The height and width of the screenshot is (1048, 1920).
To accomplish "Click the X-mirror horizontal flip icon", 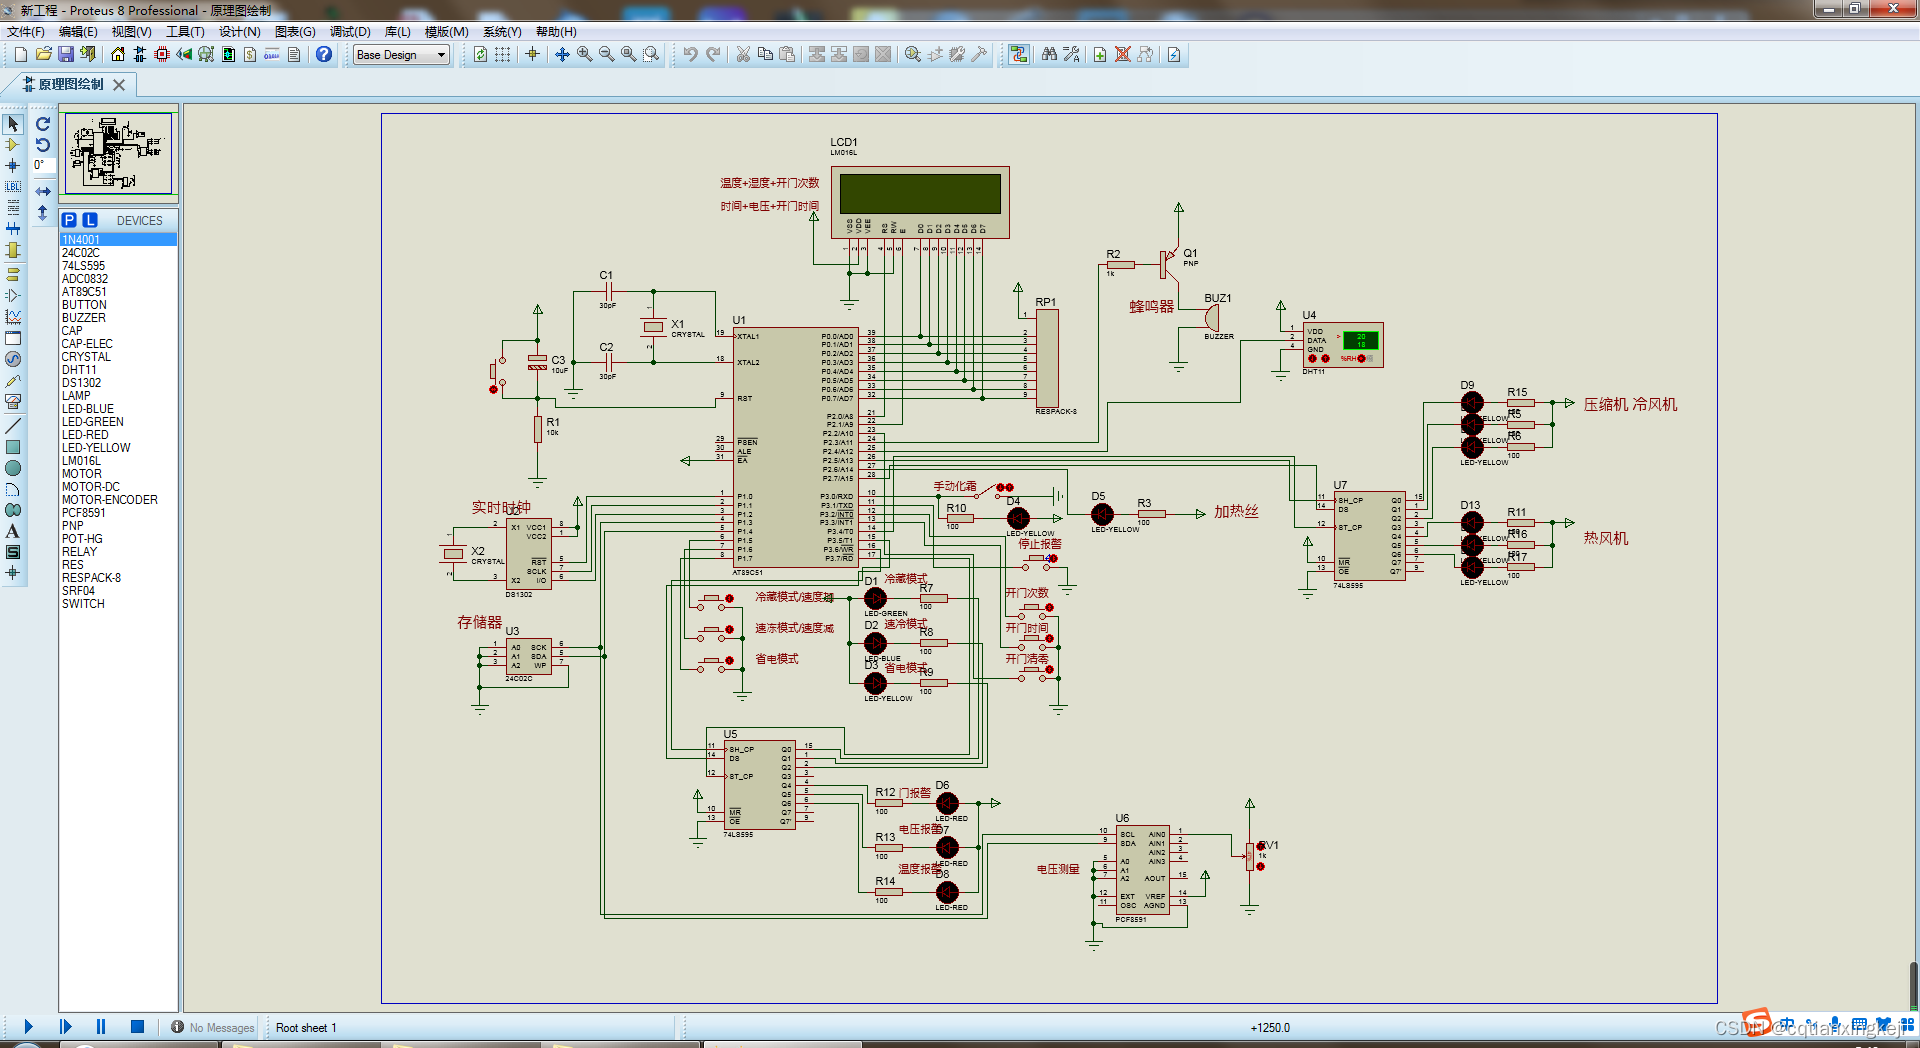I will [43, 191].
